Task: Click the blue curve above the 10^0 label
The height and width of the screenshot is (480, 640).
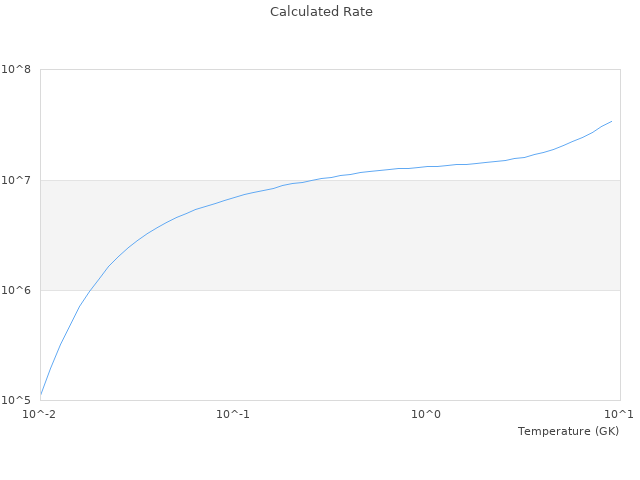Action: click(x=427, y=166)
